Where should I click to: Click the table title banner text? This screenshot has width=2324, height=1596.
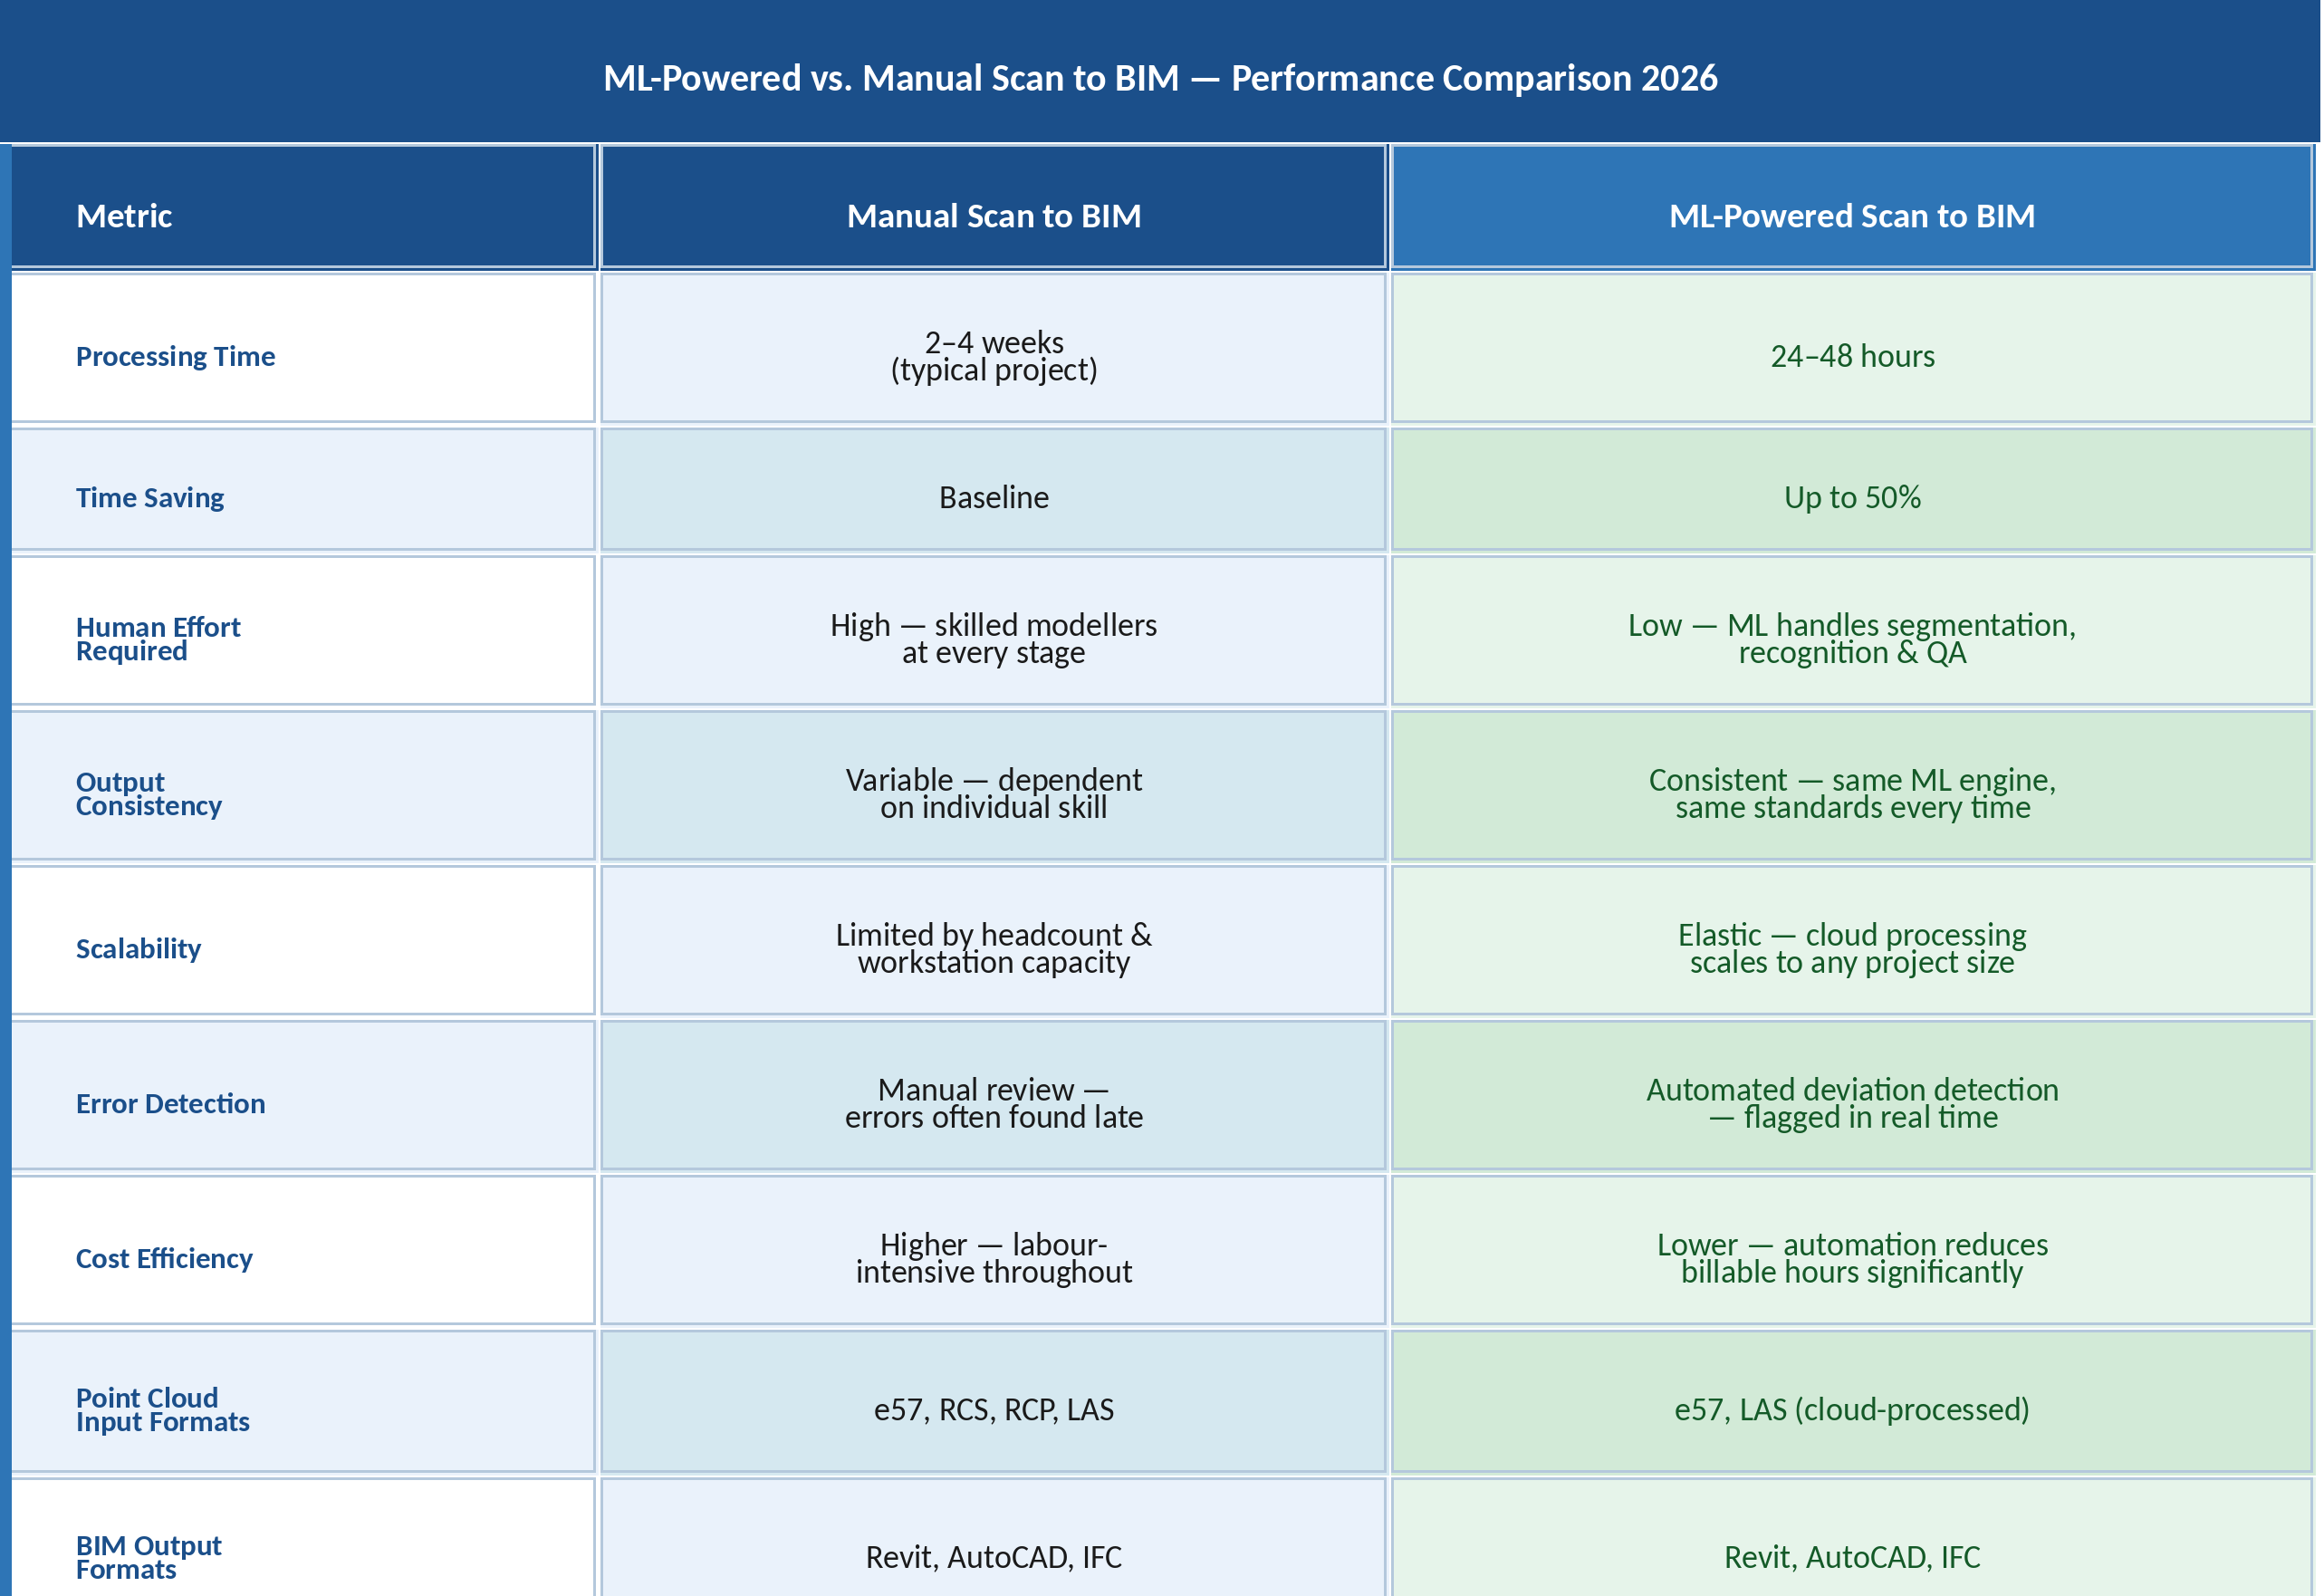(x=1160, y=78)
